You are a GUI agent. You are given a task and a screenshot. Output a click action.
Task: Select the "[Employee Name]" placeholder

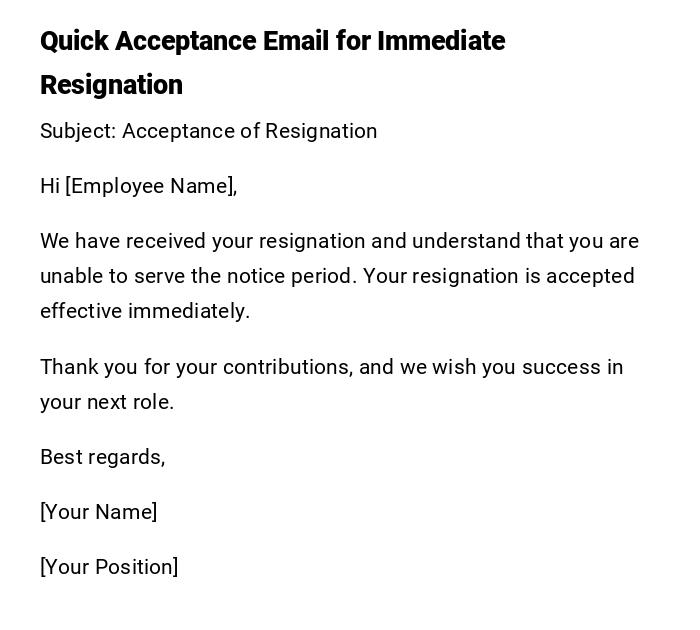point(151,186)
